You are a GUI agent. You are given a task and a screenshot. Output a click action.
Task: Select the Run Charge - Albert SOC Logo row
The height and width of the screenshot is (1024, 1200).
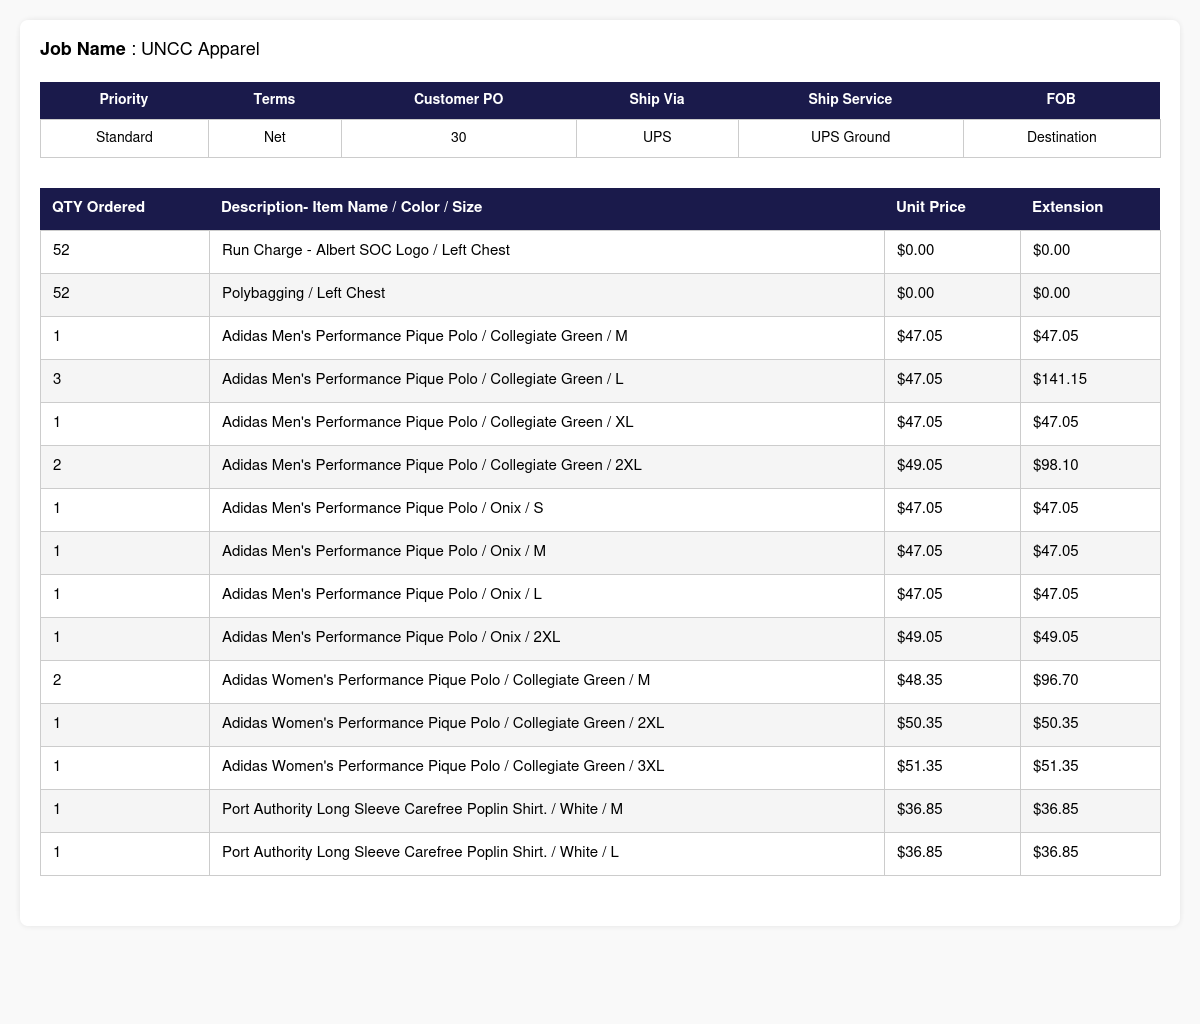[x=600, y=250]
